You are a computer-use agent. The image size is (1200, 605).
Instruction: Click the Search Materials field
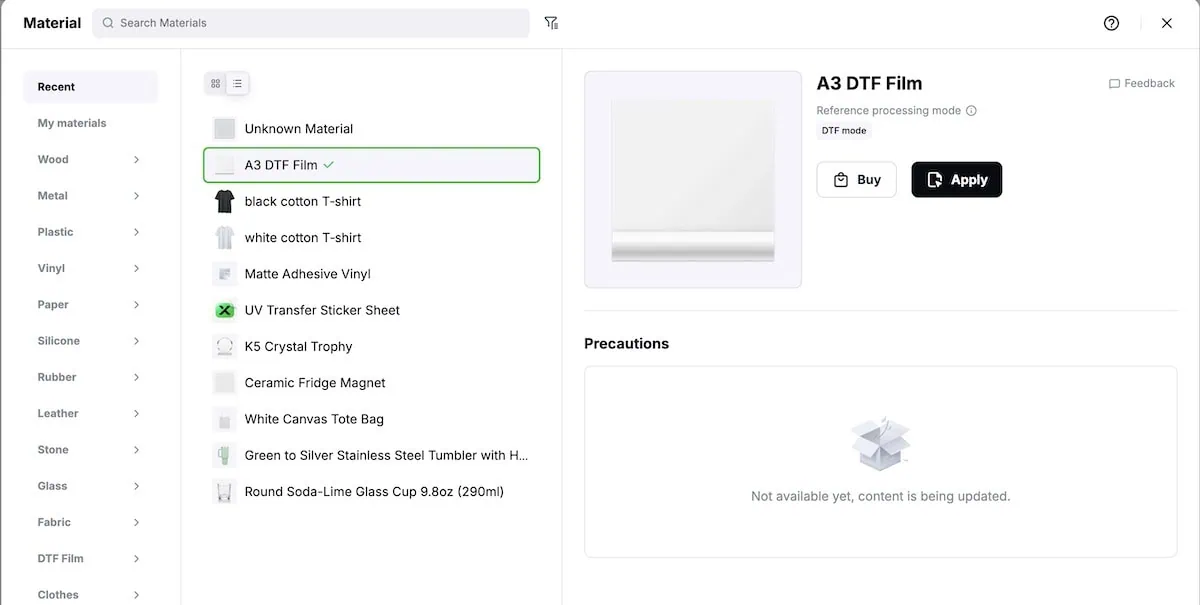(311, 23)
